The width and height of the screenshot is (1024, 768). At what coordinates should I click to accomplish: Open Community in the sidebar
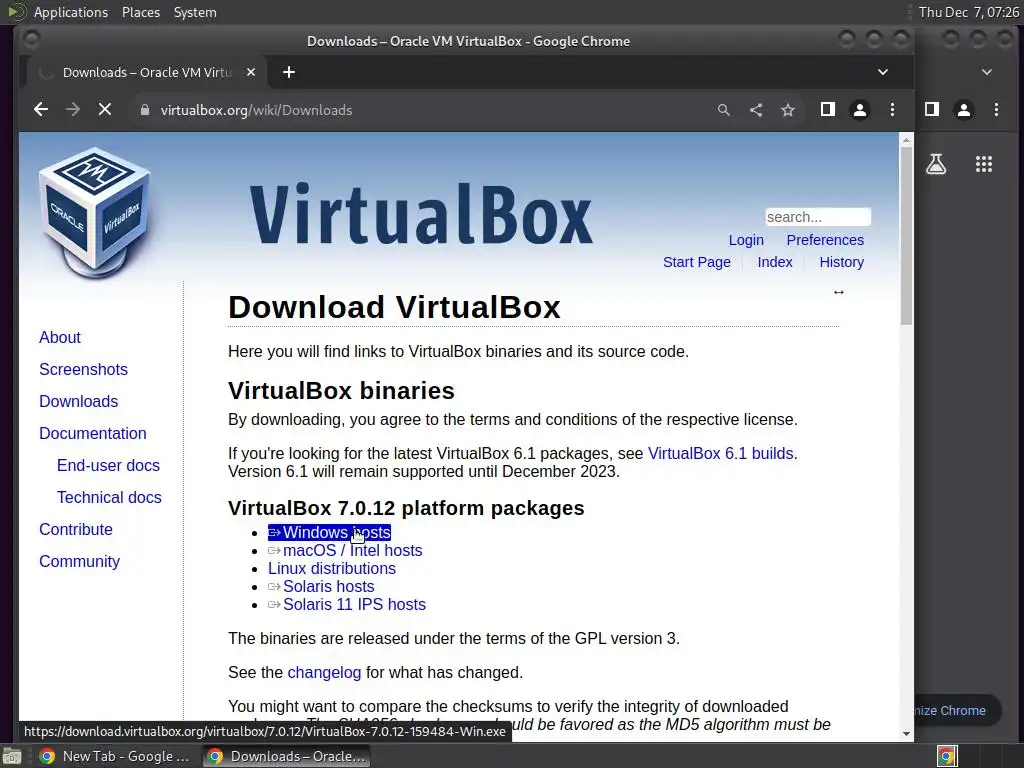click(79, 562)
